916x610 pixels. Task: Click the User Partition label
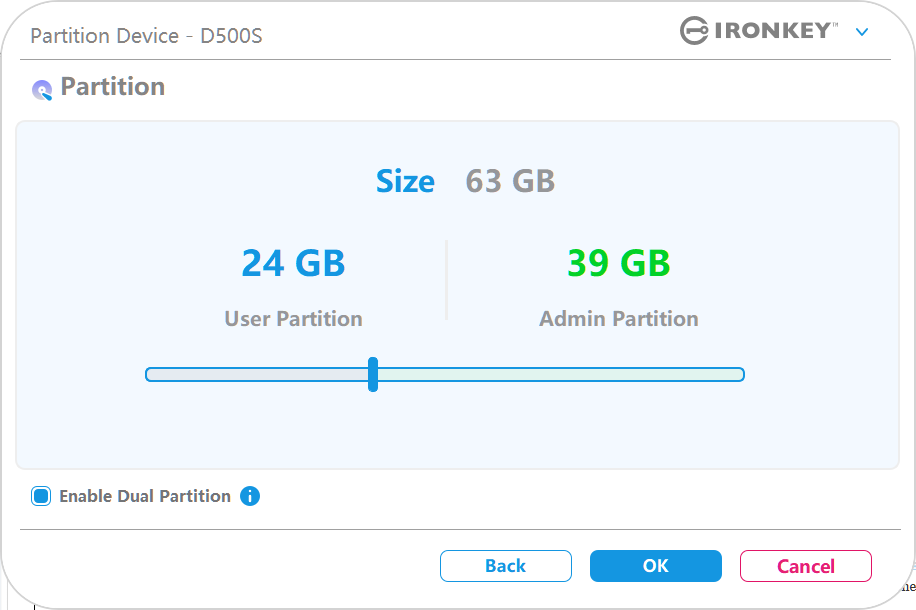[x=293, y=319]
